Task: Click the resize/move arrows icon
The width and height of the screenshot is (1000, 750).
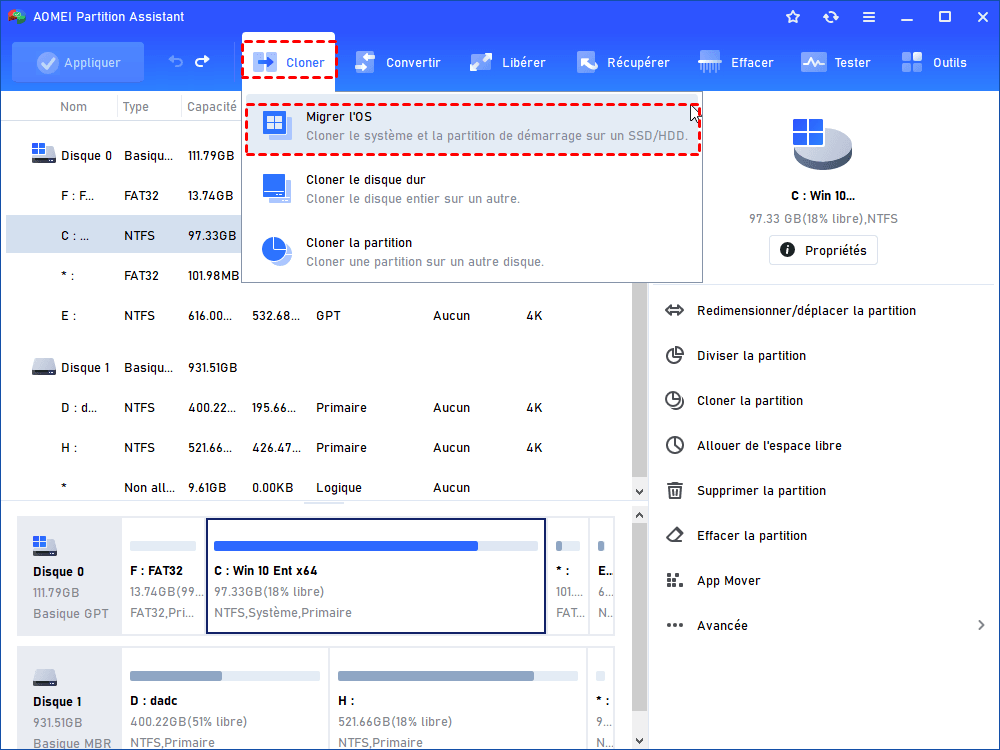Action: [674, 311]
